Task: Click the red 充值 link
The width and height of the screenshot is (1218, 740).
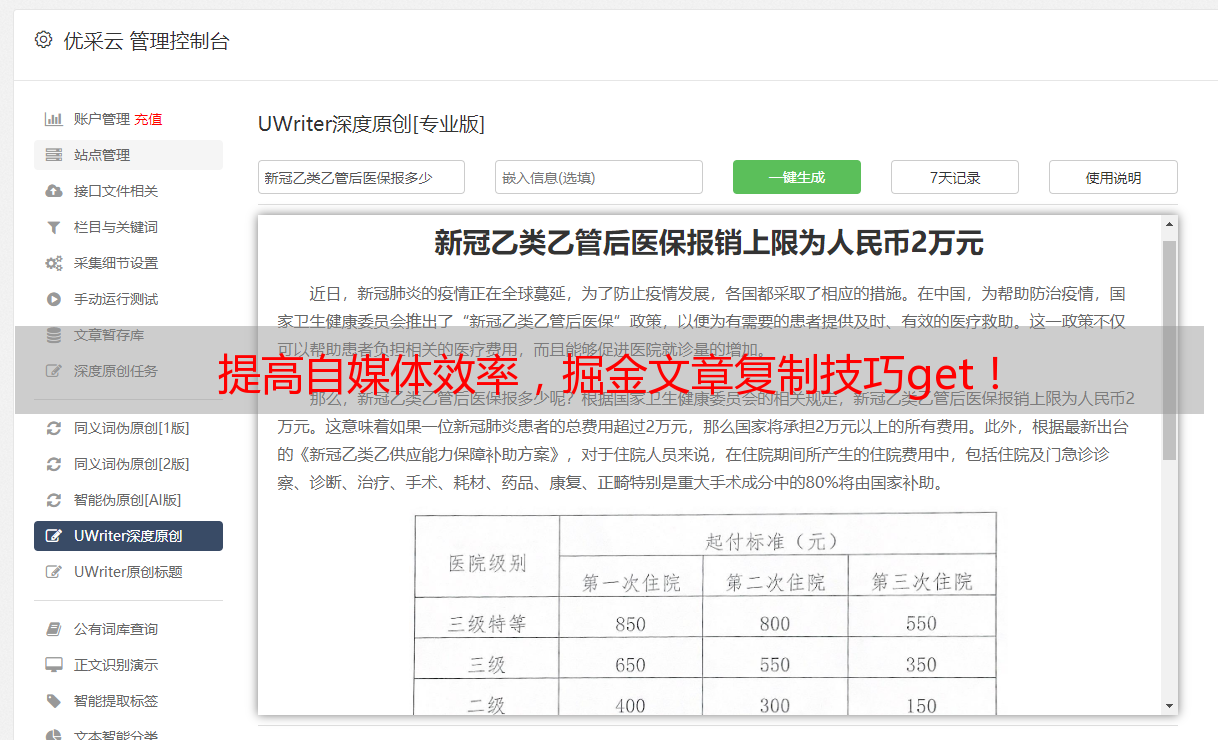Action: (x=148, y=119)
